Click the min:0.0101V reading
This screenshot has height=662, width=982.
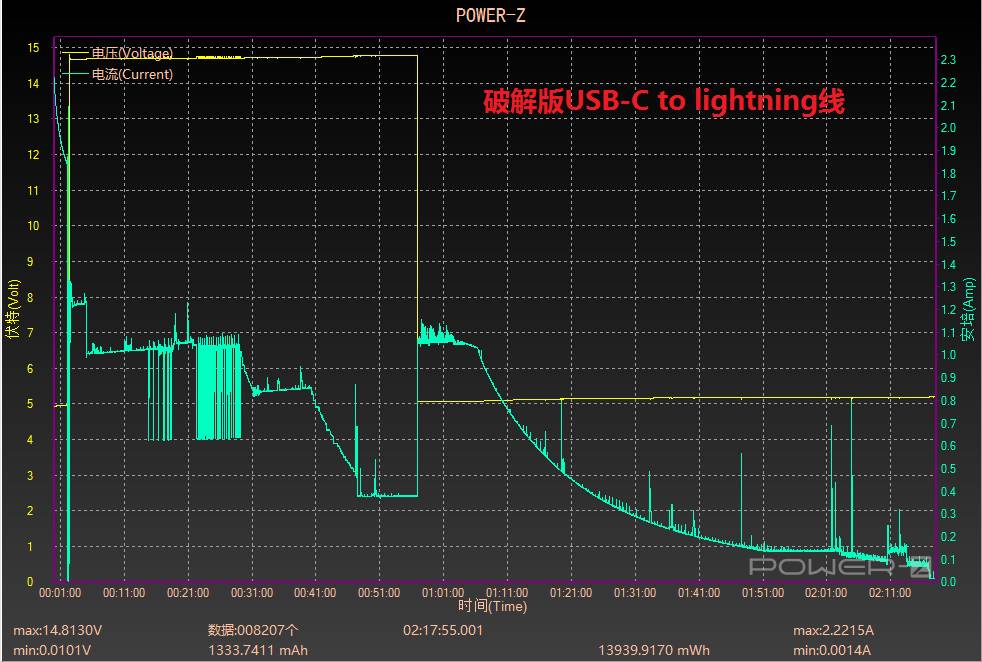tap(52, 650)
